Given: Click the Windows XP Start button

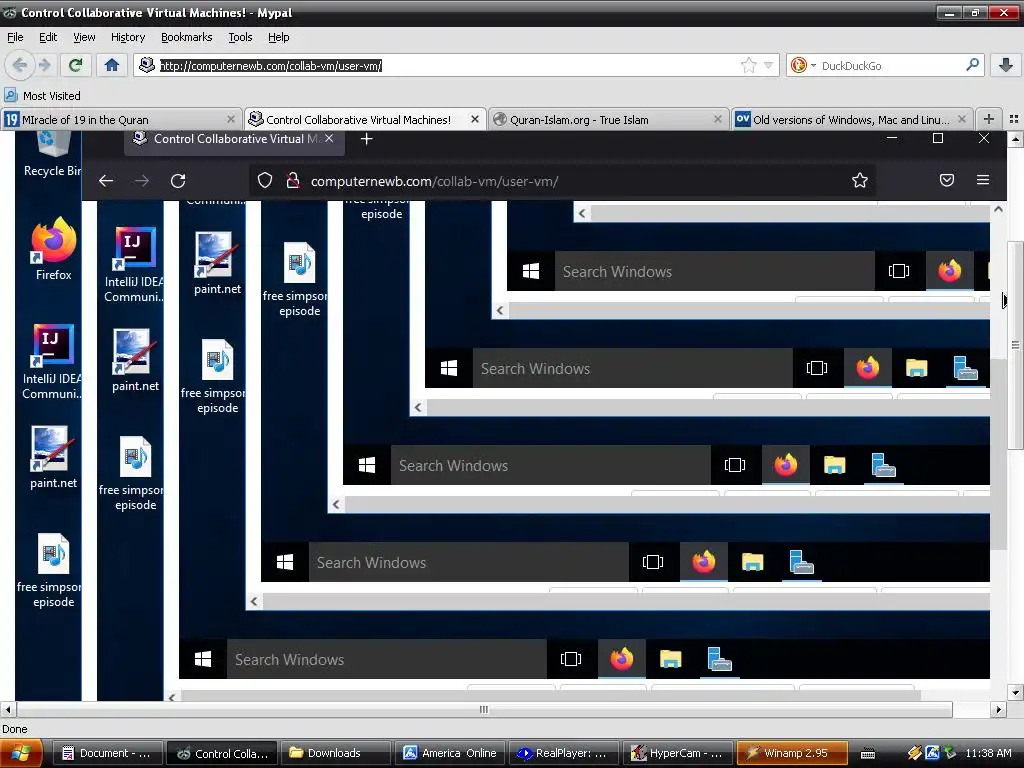Looking at the screenshot, I should tap(21, 753).
